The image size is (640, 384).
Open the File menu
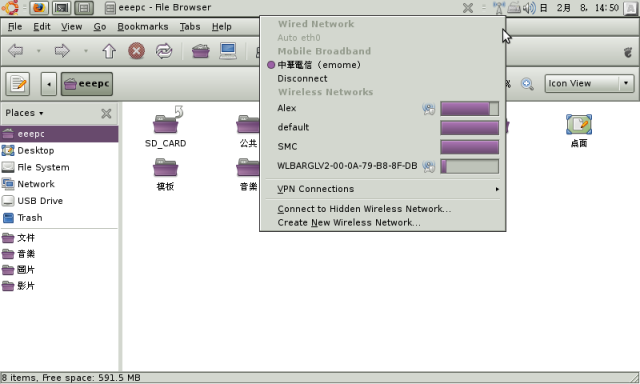click(15, 27)
